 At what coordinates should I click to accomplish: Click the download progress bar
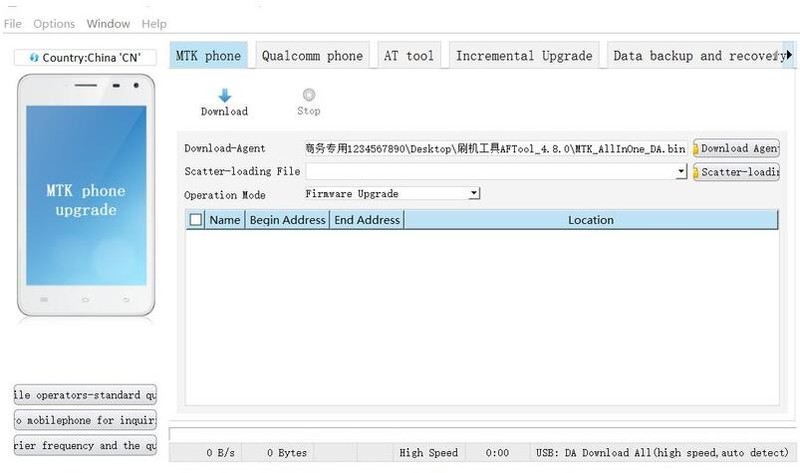coord(482,434)
